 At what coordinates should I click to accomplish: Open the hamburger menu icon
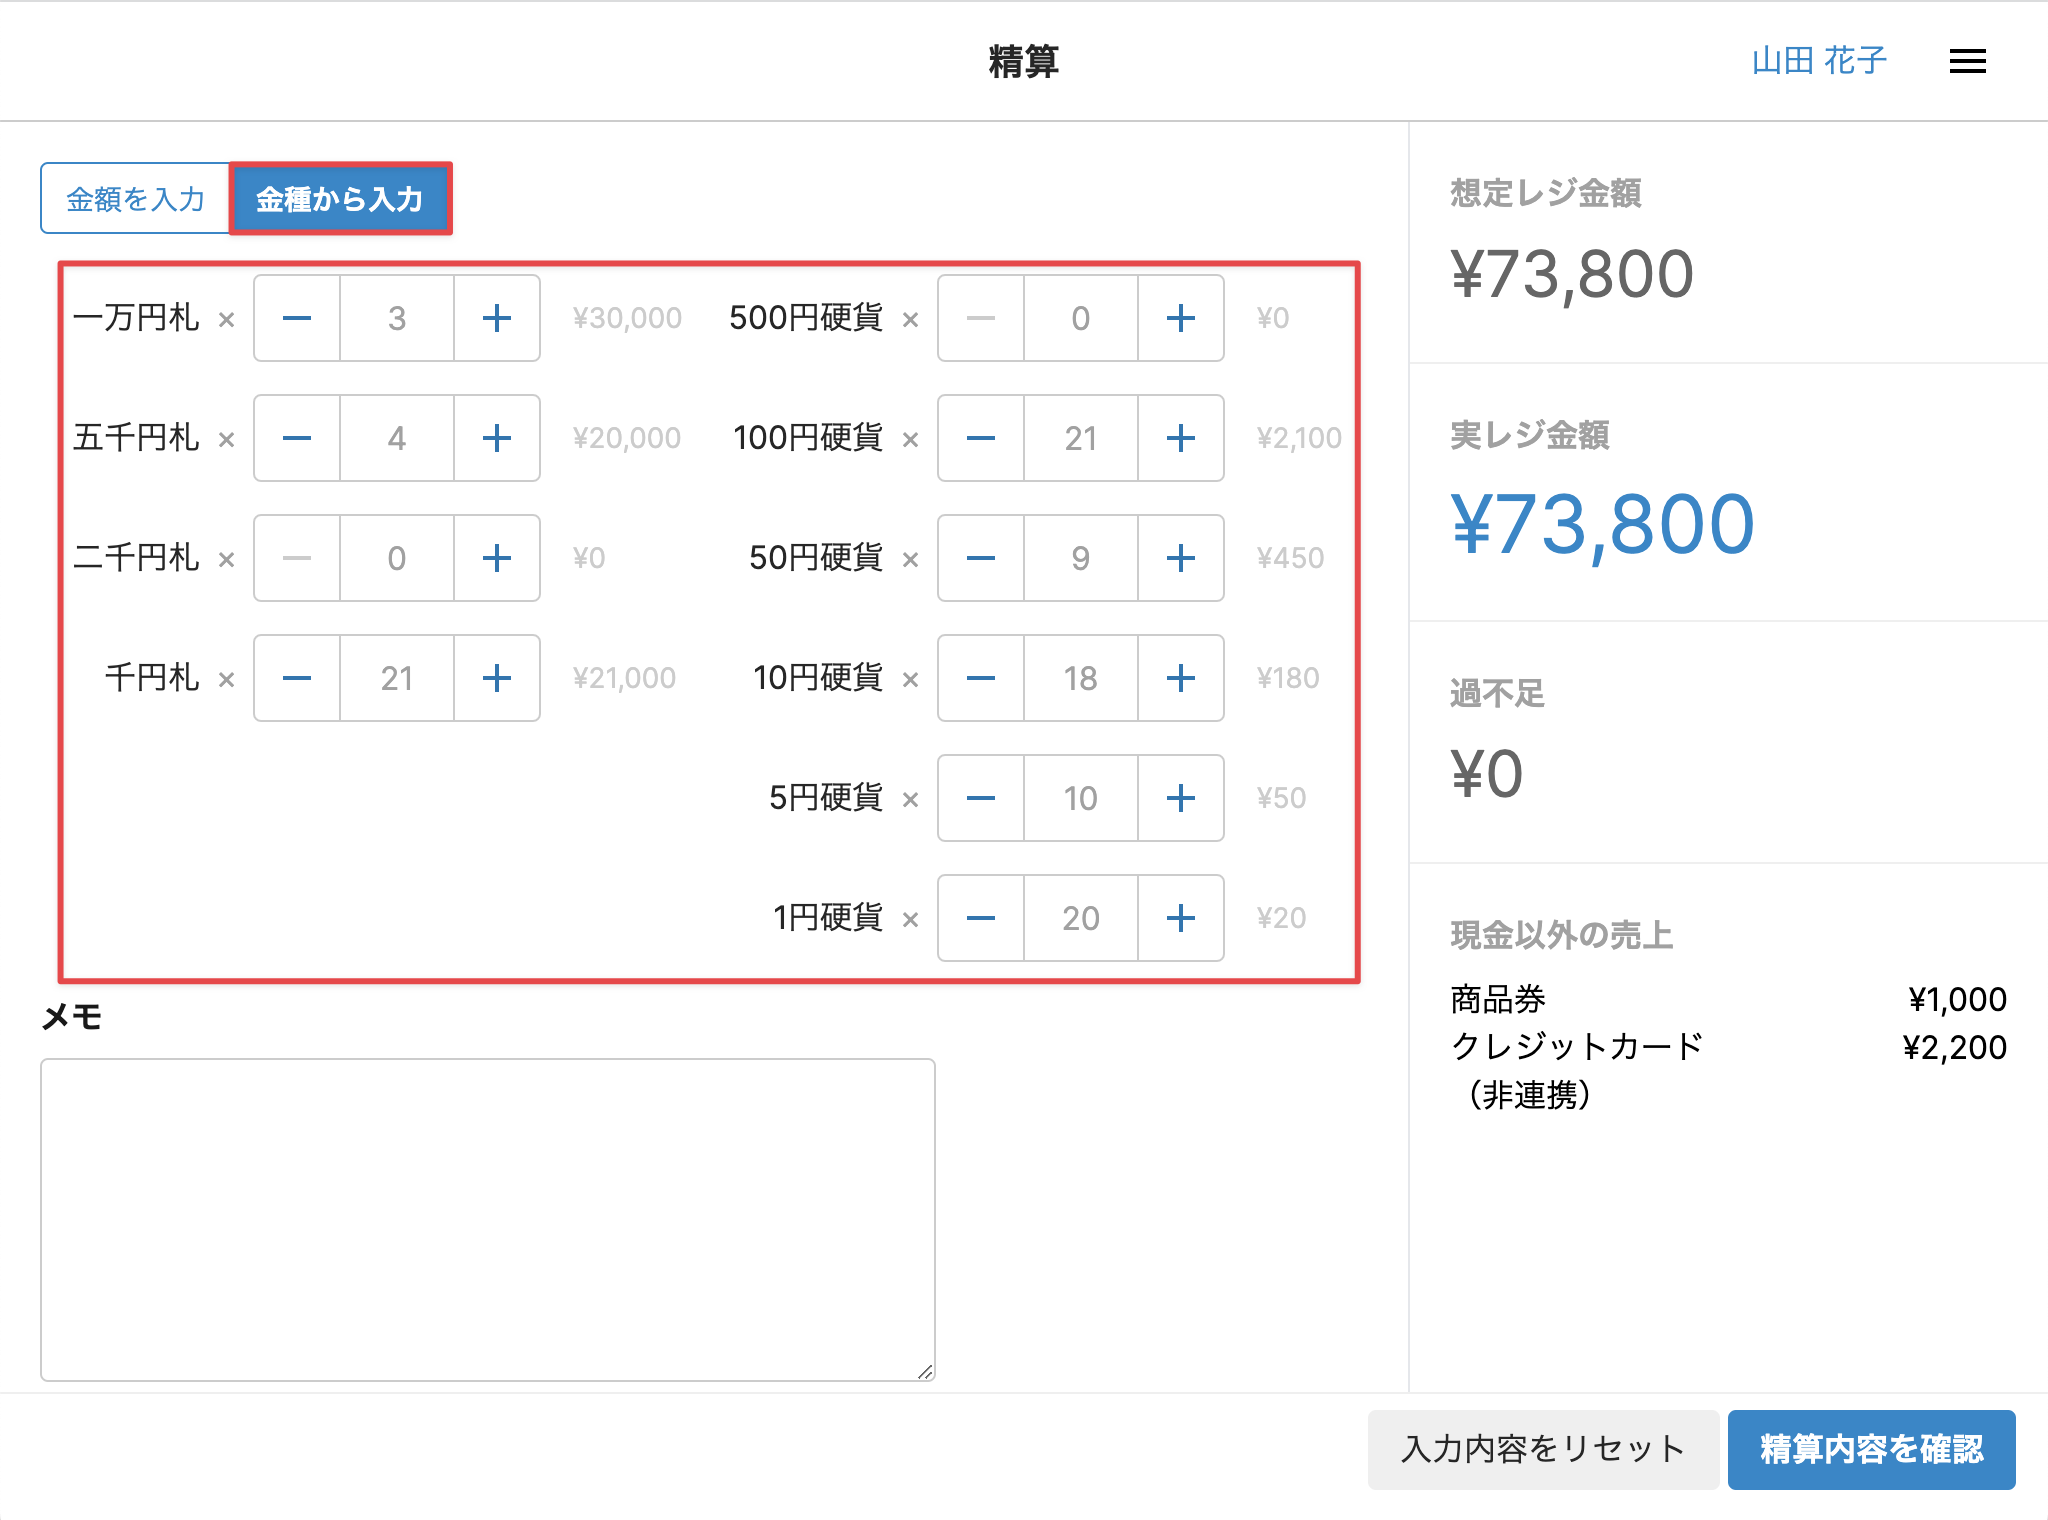point(1967,62)
